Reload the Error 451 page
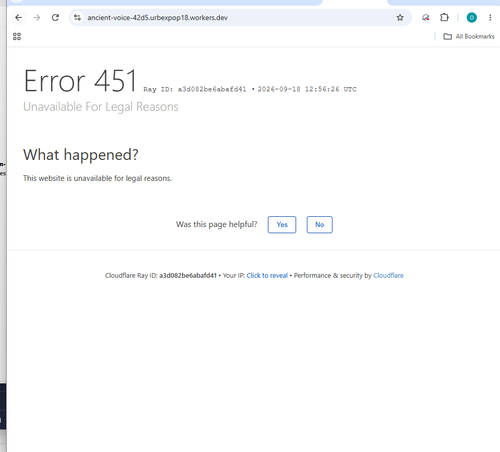This screenshot has width=500, height=452. pyautogui.click(x=55, y=18)
